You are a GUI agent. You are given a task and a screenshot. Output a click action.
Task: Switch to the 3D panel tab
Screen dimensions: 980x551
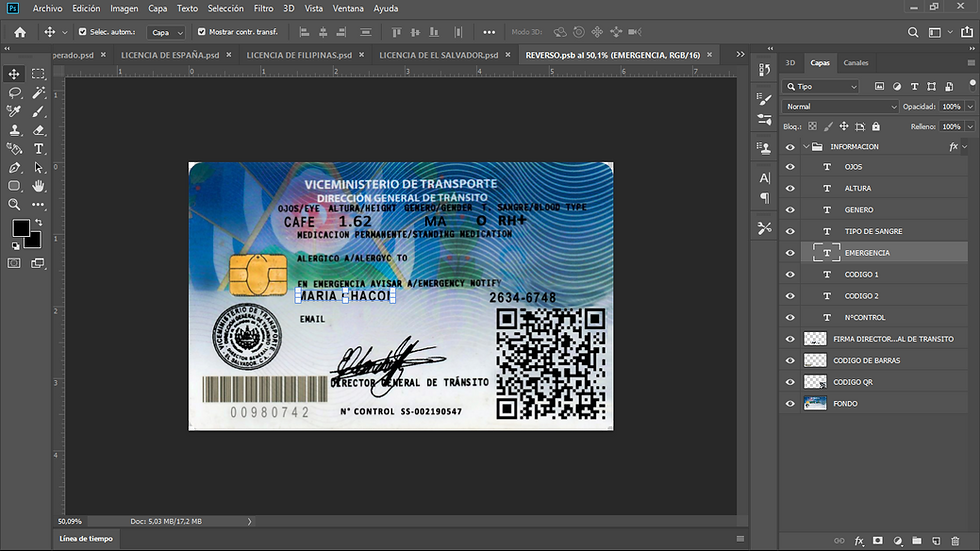pyautogui.click(x=790, y=62)
